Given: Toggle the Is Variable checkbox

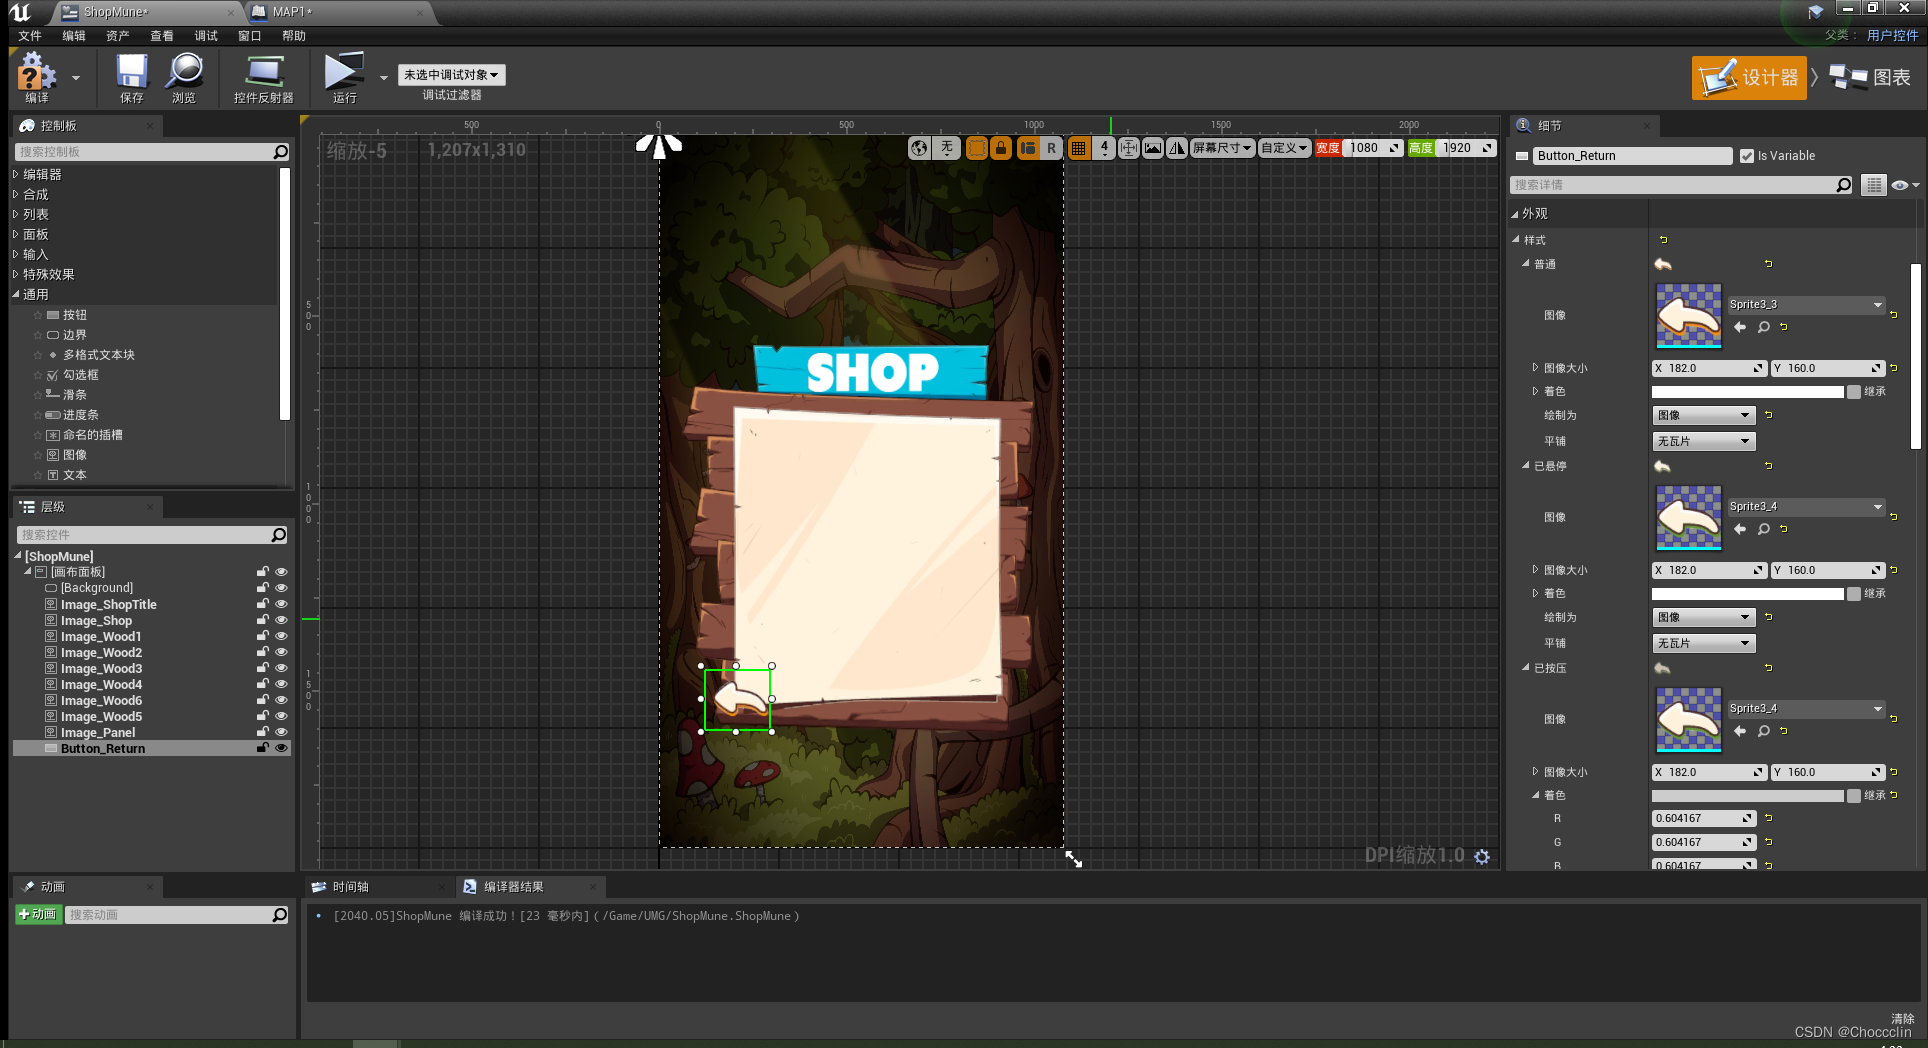Looking at the screenshot, I should point(1747,156).
